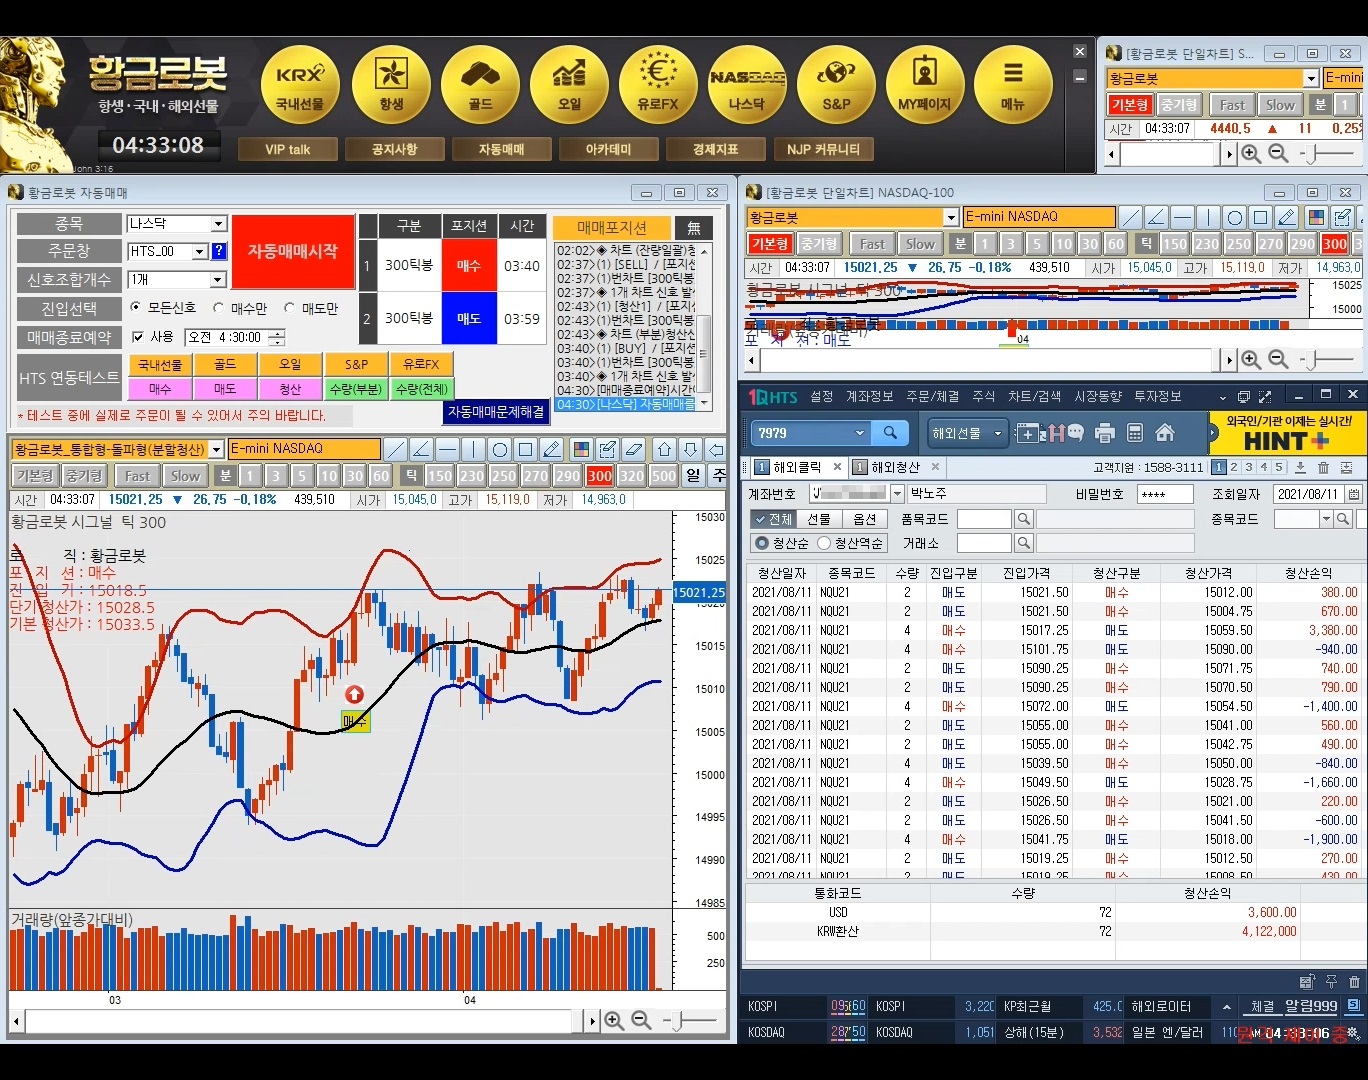Viewport: 1368px width, 1080px height.
Task: Click zoom-out magnifier below main chart
Action: (x=641, y=1021)
